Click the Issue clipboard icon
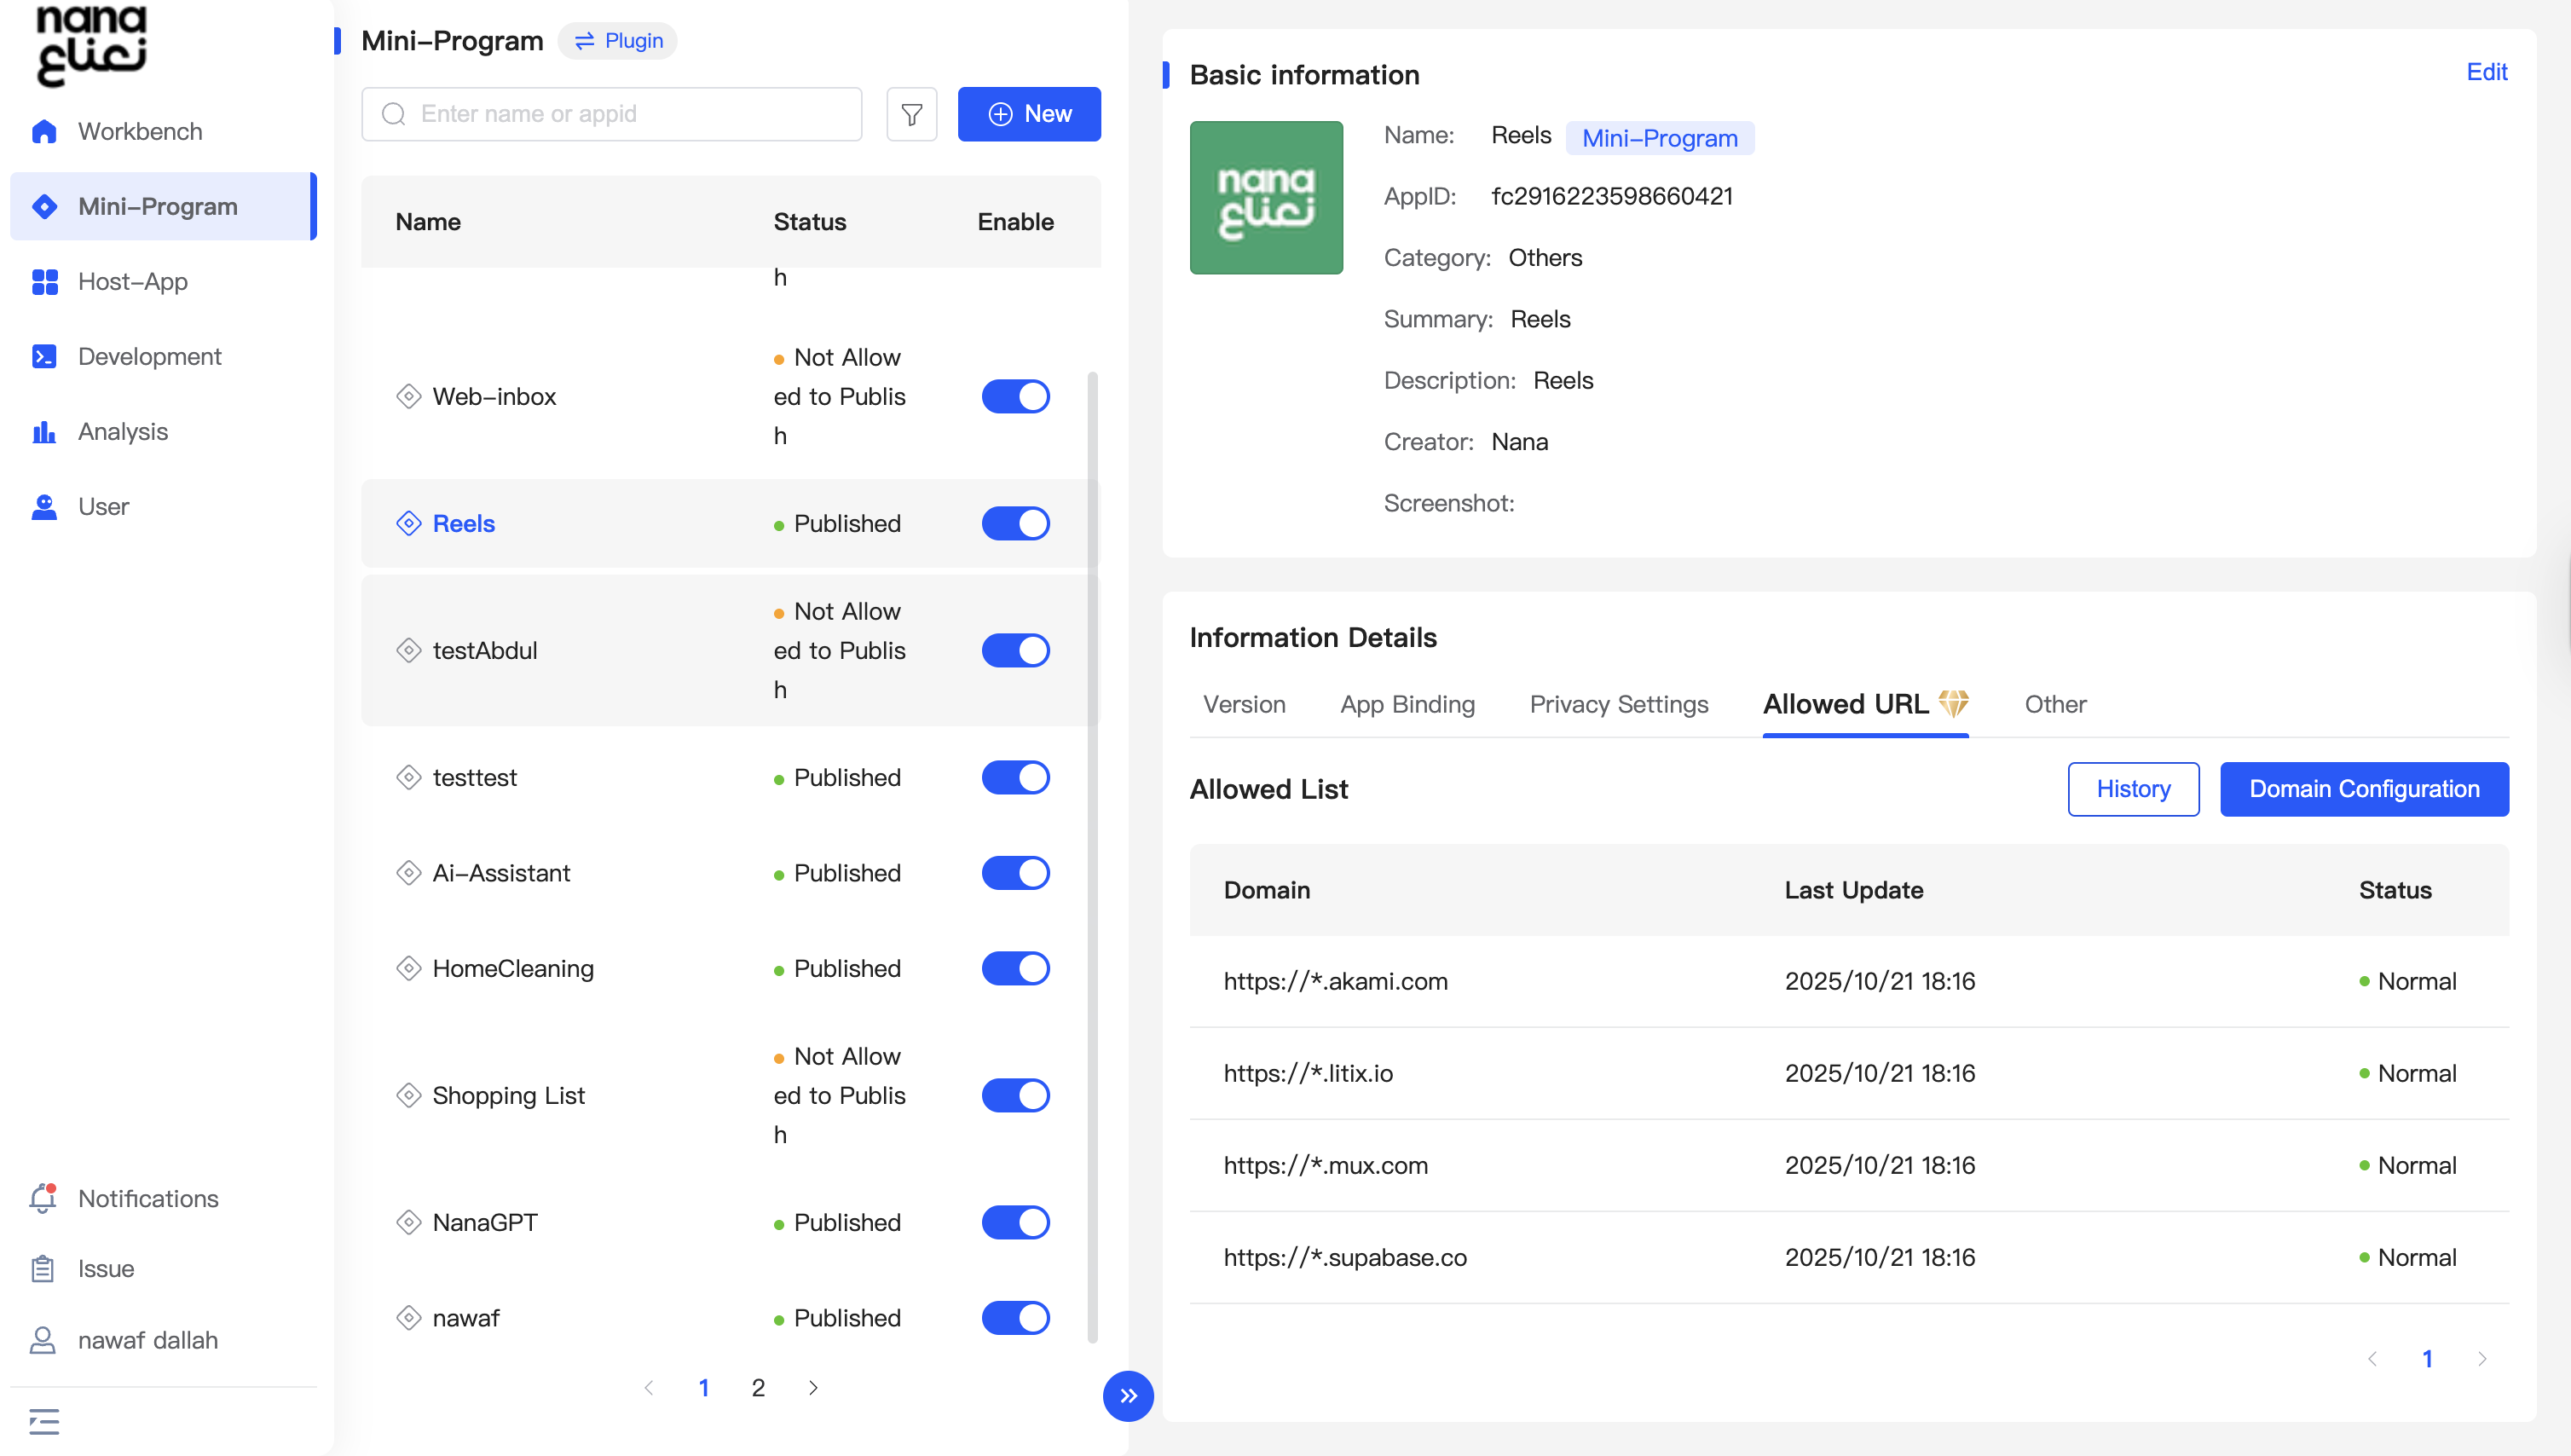Image resolution: width=2571 pixels, height=1456 pixels. [x=43, y=1269]
